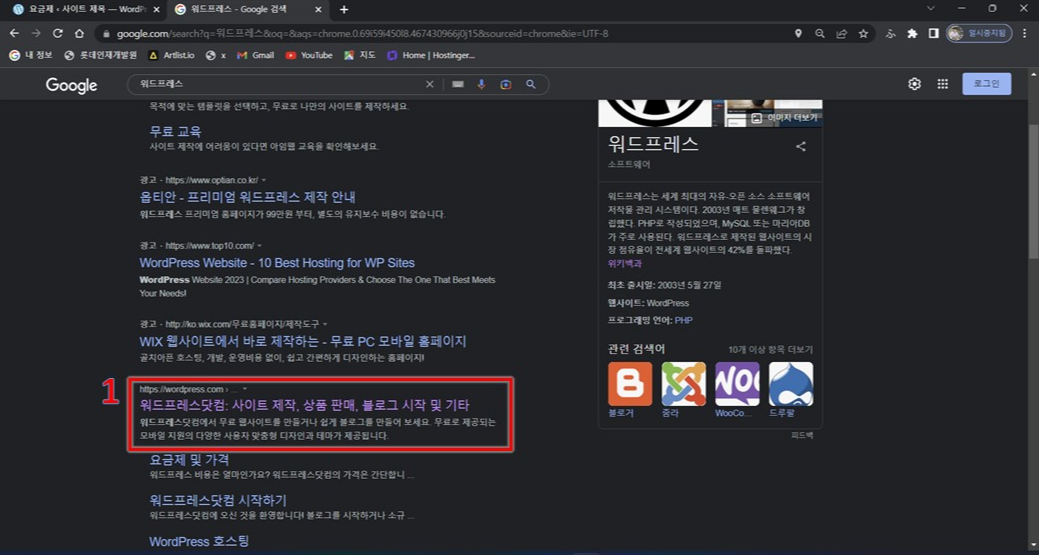
Task: Open a new browser tab
Action: point(344,9)
